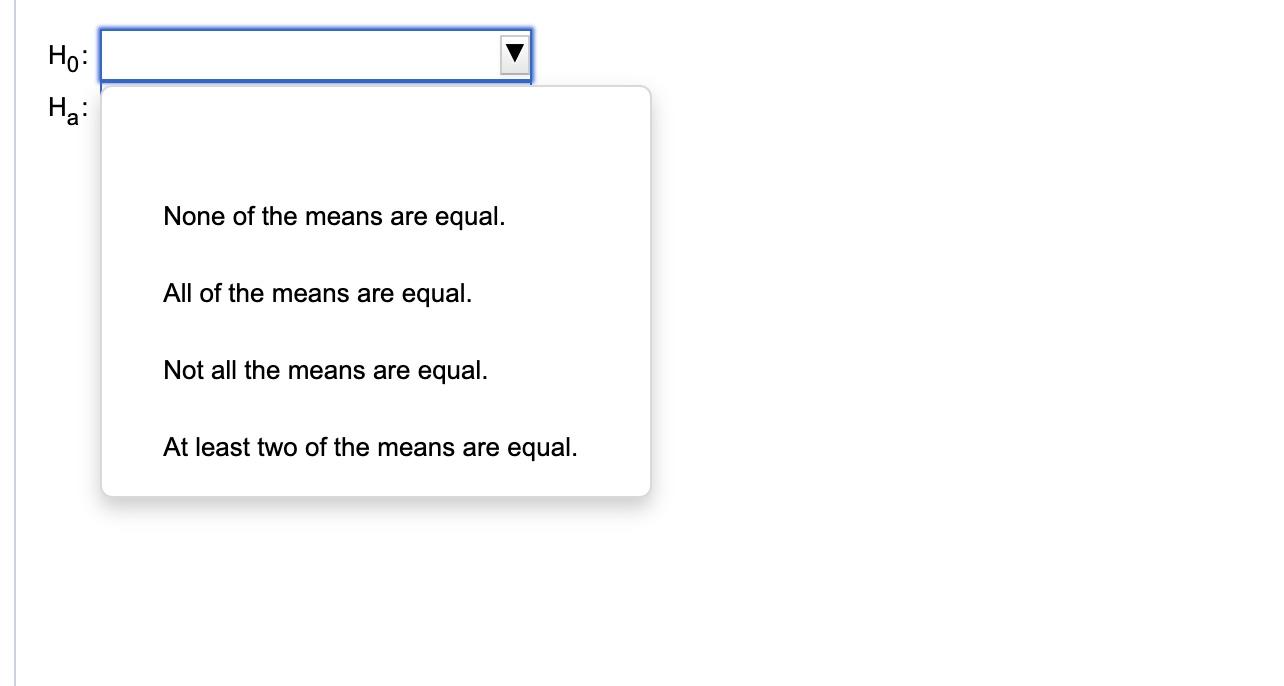Click the open dropdown list panel

(375, 290)
